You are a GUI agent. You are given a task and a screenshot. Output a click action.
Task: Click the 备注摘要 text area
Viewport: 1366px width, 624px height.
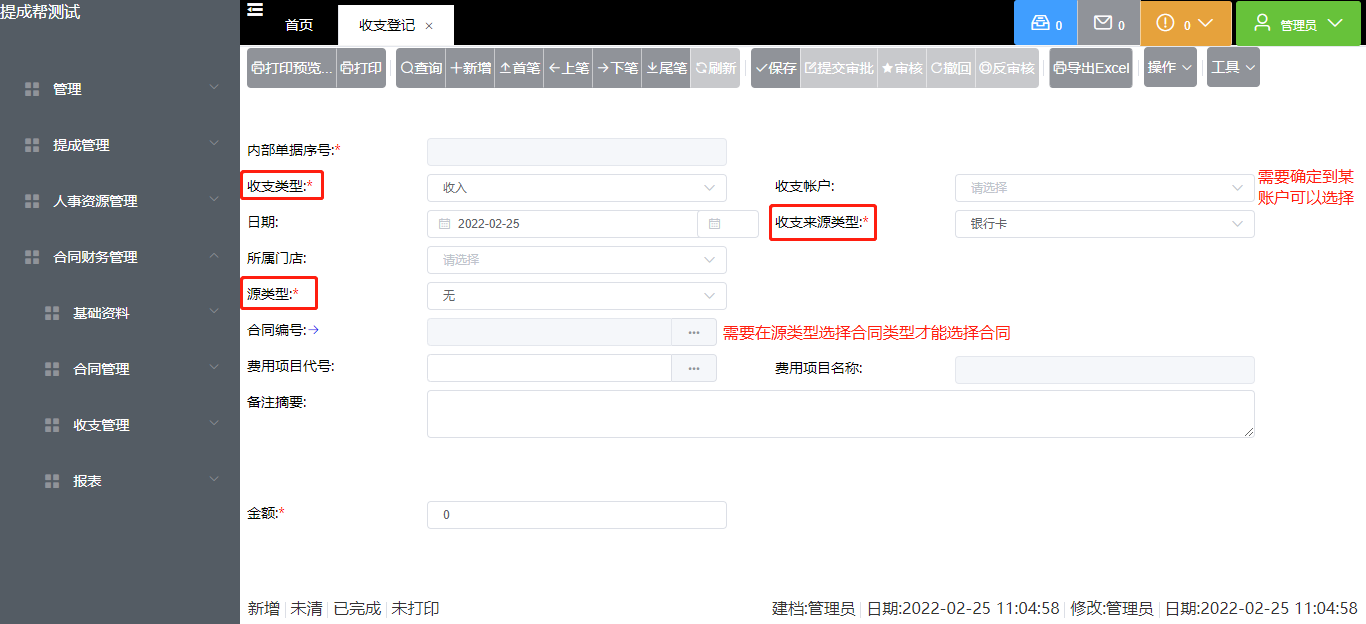click(841, 414)
